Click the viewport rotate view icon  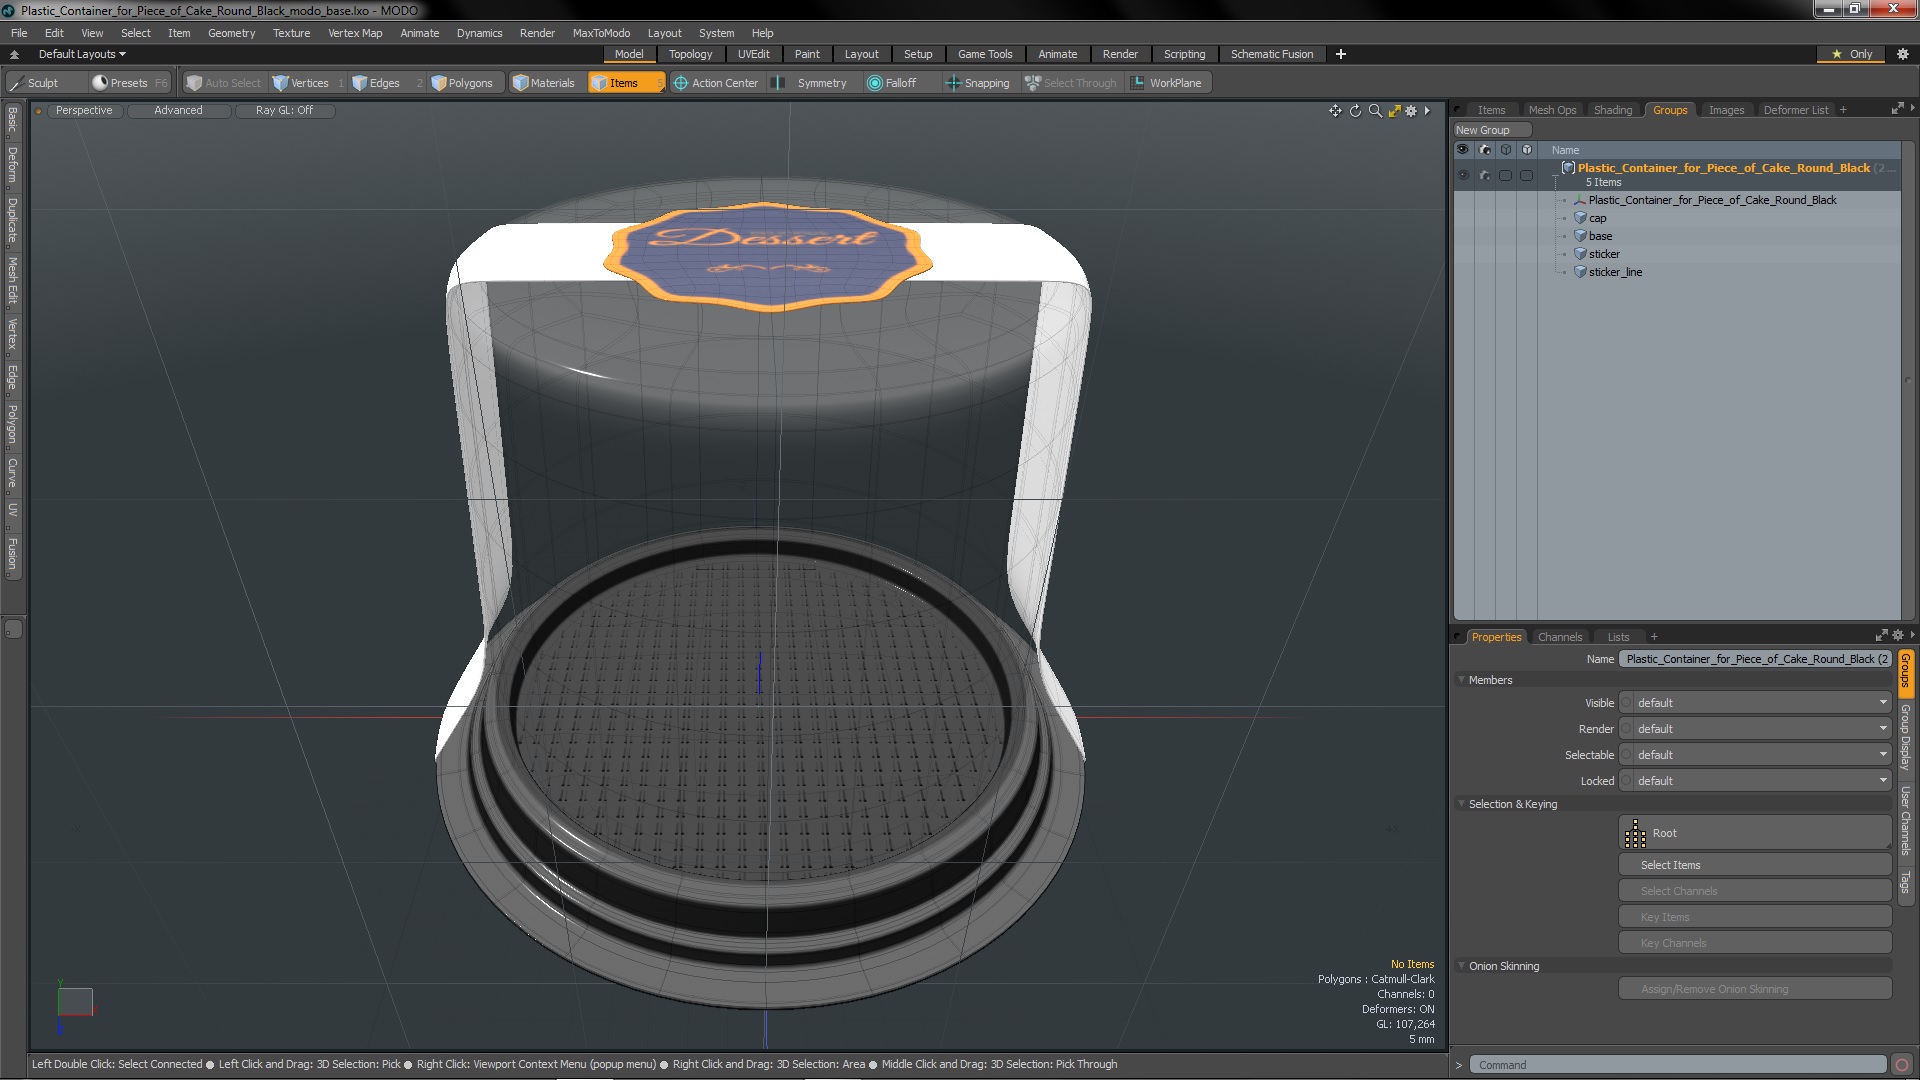point(1355,111)
